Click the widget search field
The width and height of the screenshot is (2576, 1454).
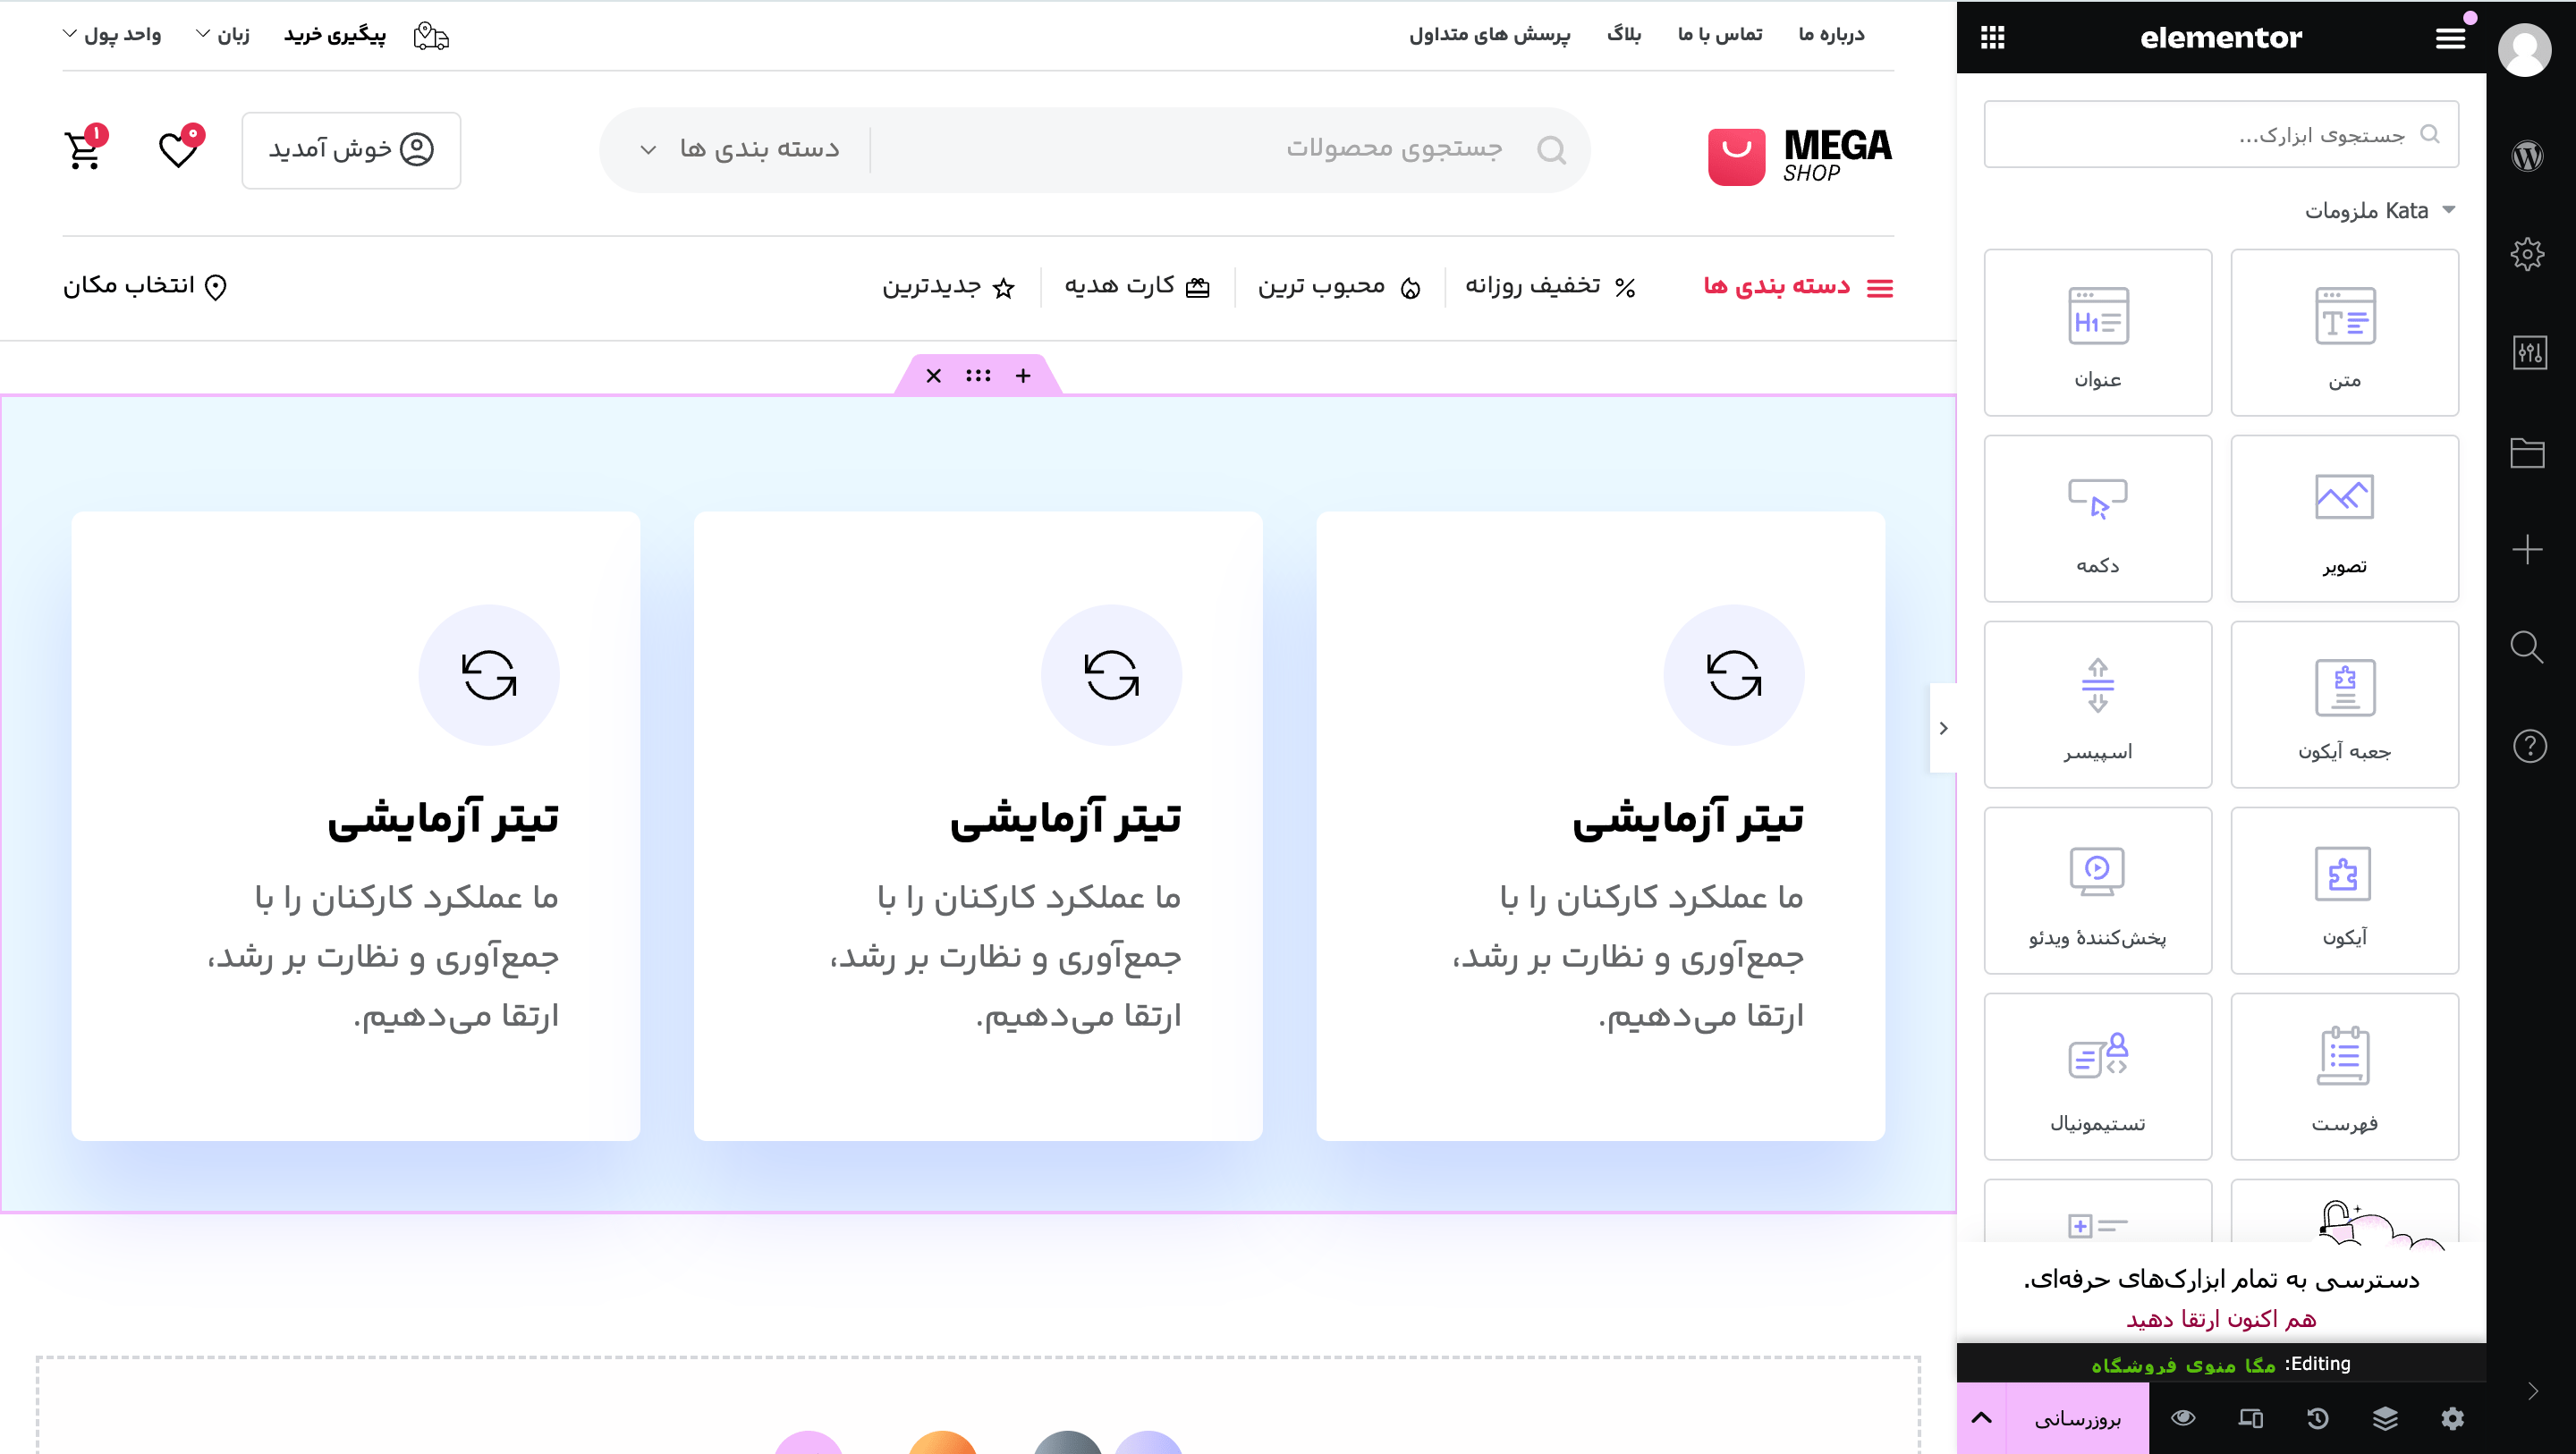point(2220,134)
